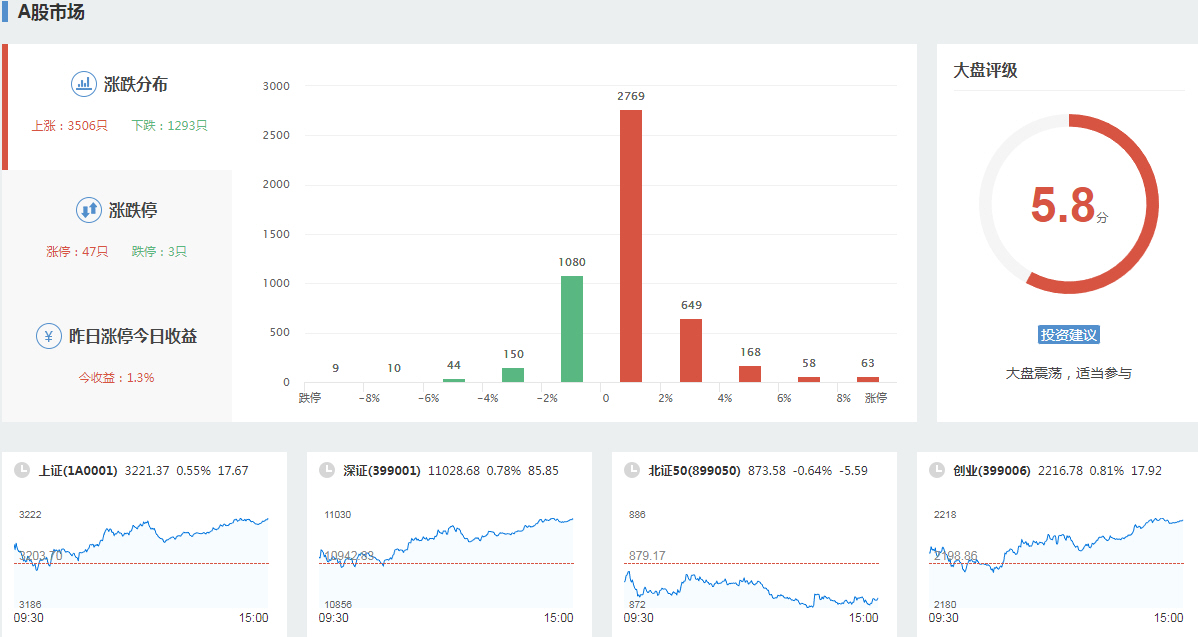Click clock icon next to 创业(399006)
The width and height of the screenshot is (1198, 637).
tap(936, 470)
